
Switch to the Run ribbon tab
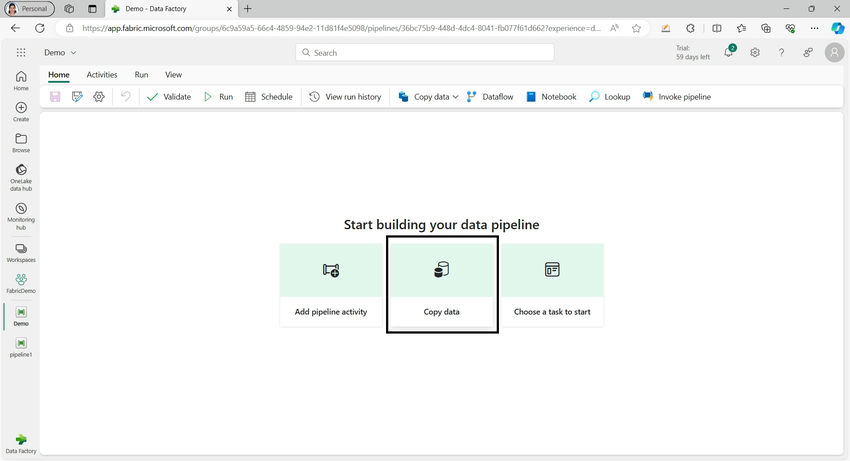point(141,75)
